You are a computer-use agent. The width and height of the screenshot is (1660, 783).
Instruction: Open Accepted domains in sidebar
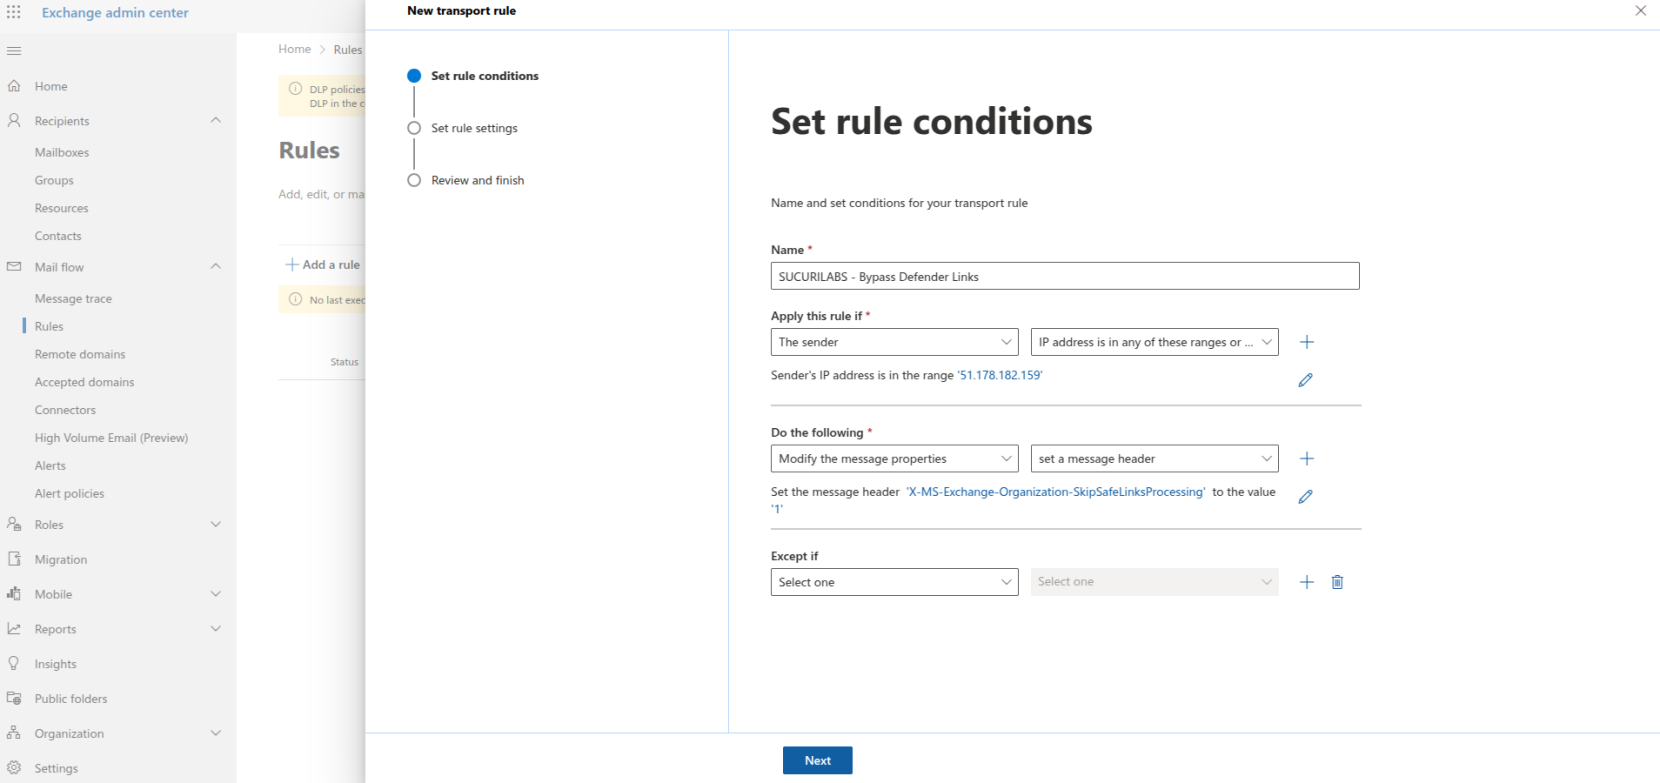click(84, 382)
